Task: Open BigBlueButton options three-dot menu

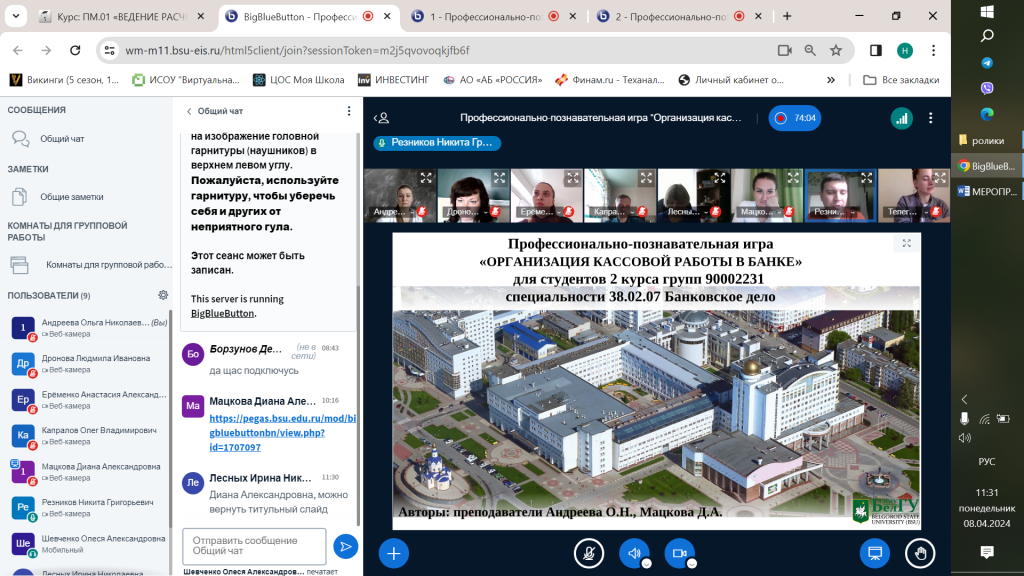Action: [x=931, y=118]
